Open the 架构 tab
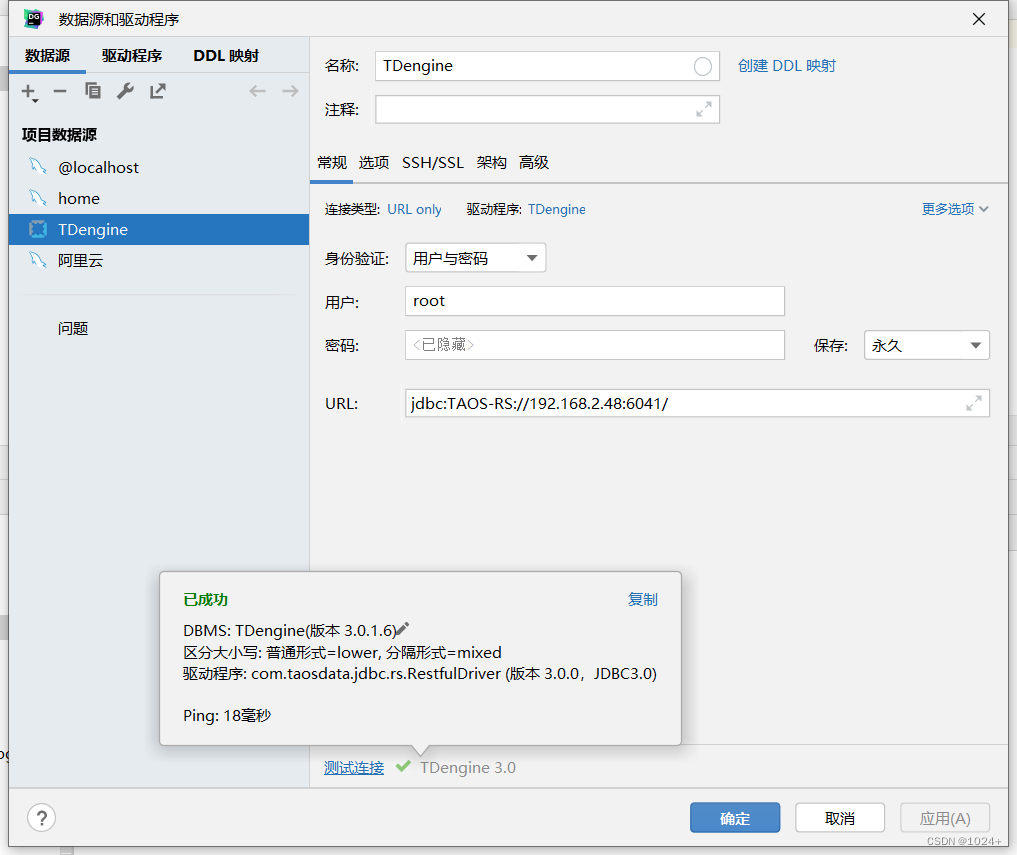Viewport: 1017px width, 855px height. (492, 162)
